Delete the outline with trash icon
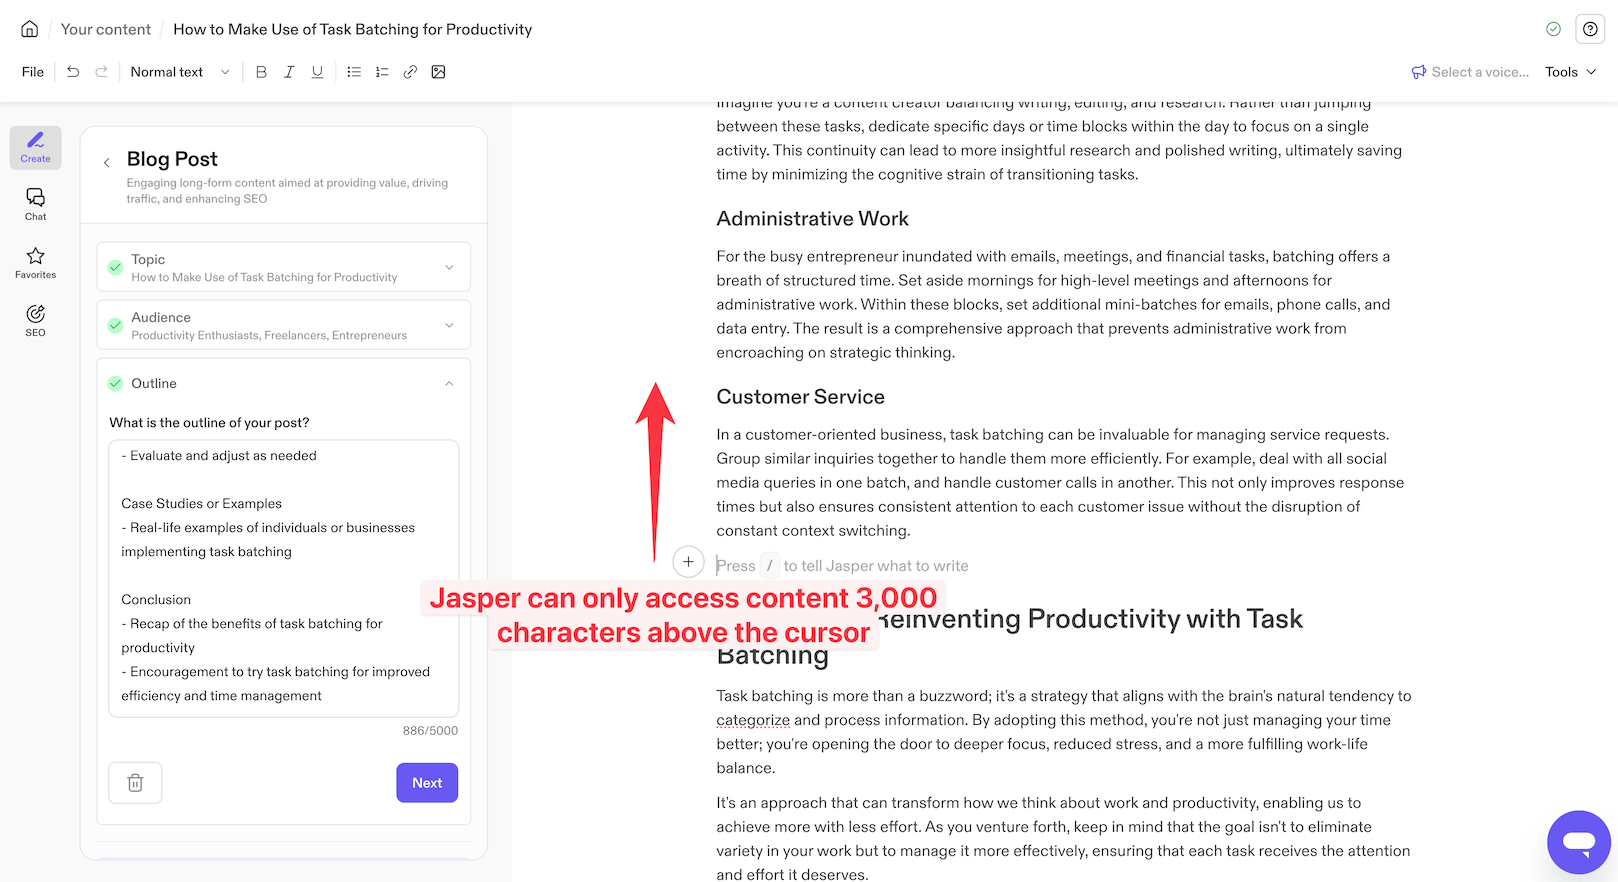 135,783
